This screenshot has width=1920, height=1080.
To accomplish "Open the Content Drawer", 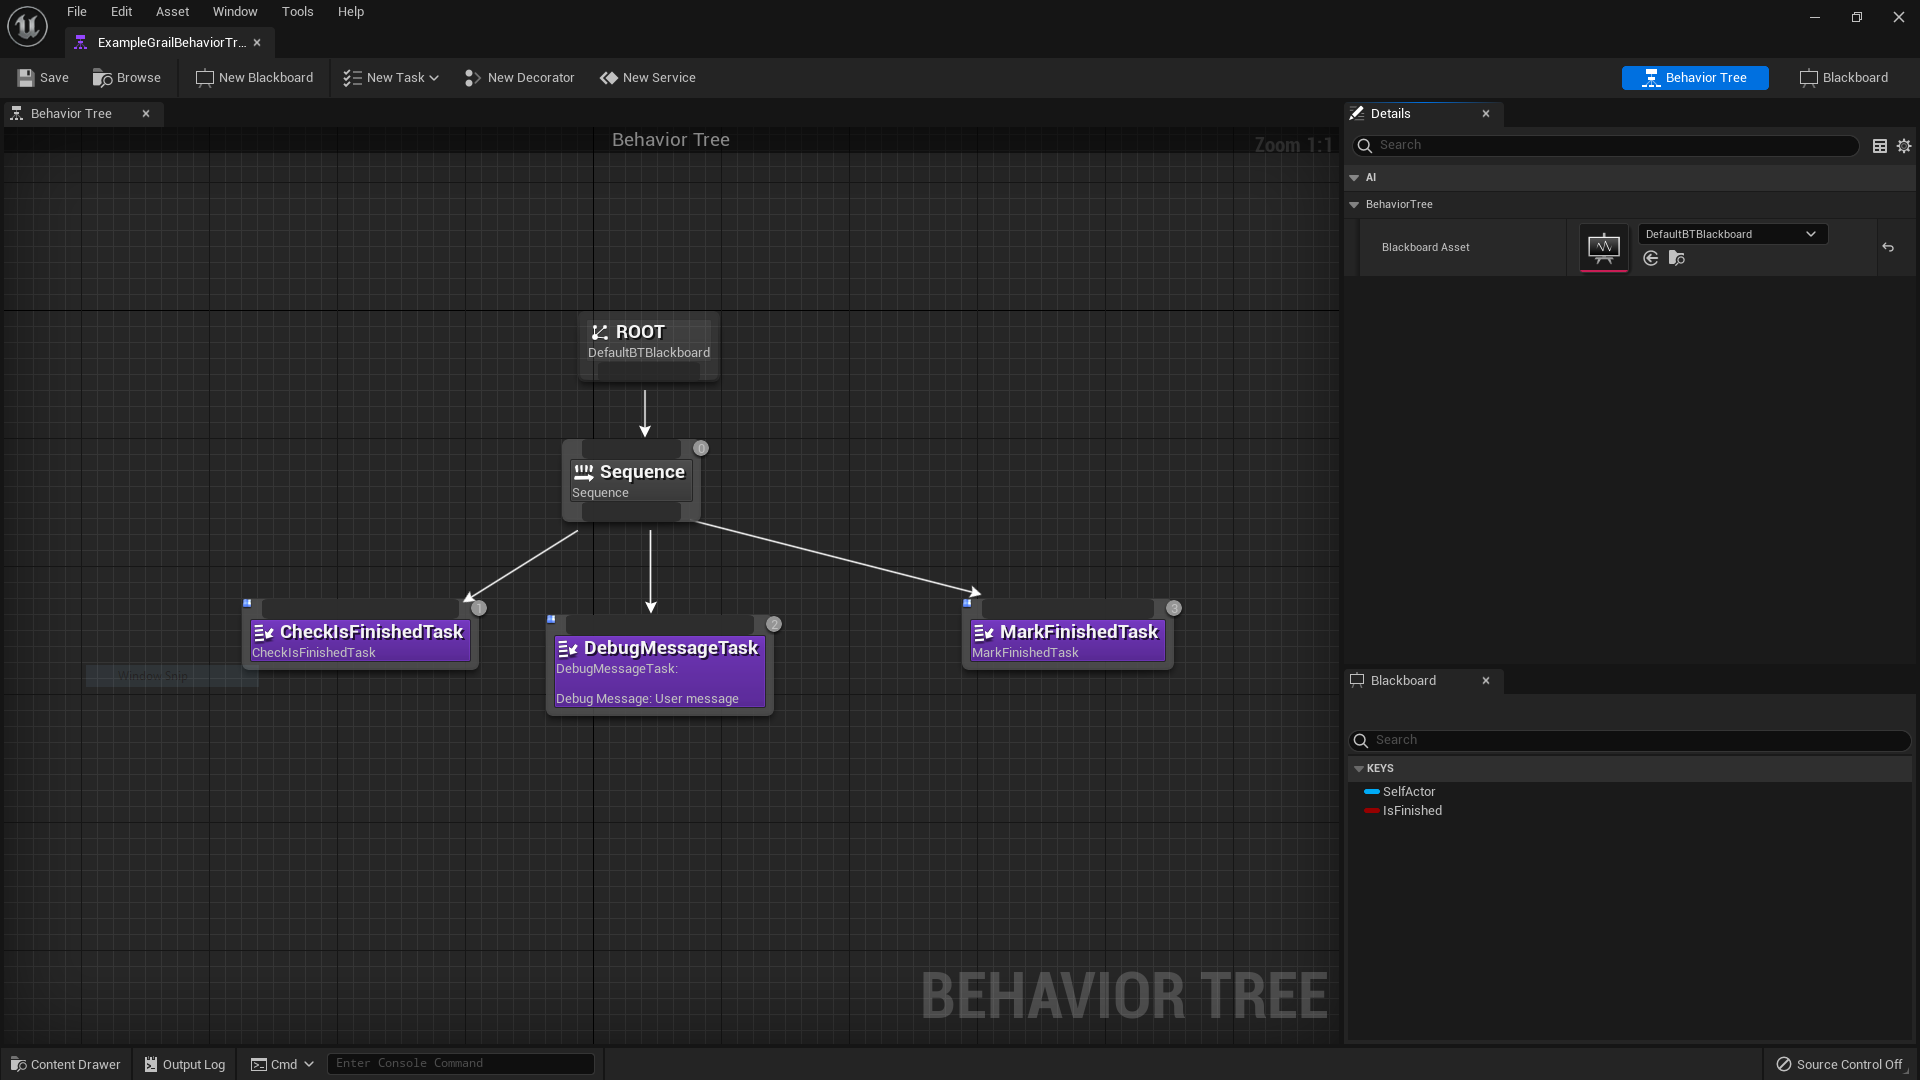I will (x=65, y=1064).
